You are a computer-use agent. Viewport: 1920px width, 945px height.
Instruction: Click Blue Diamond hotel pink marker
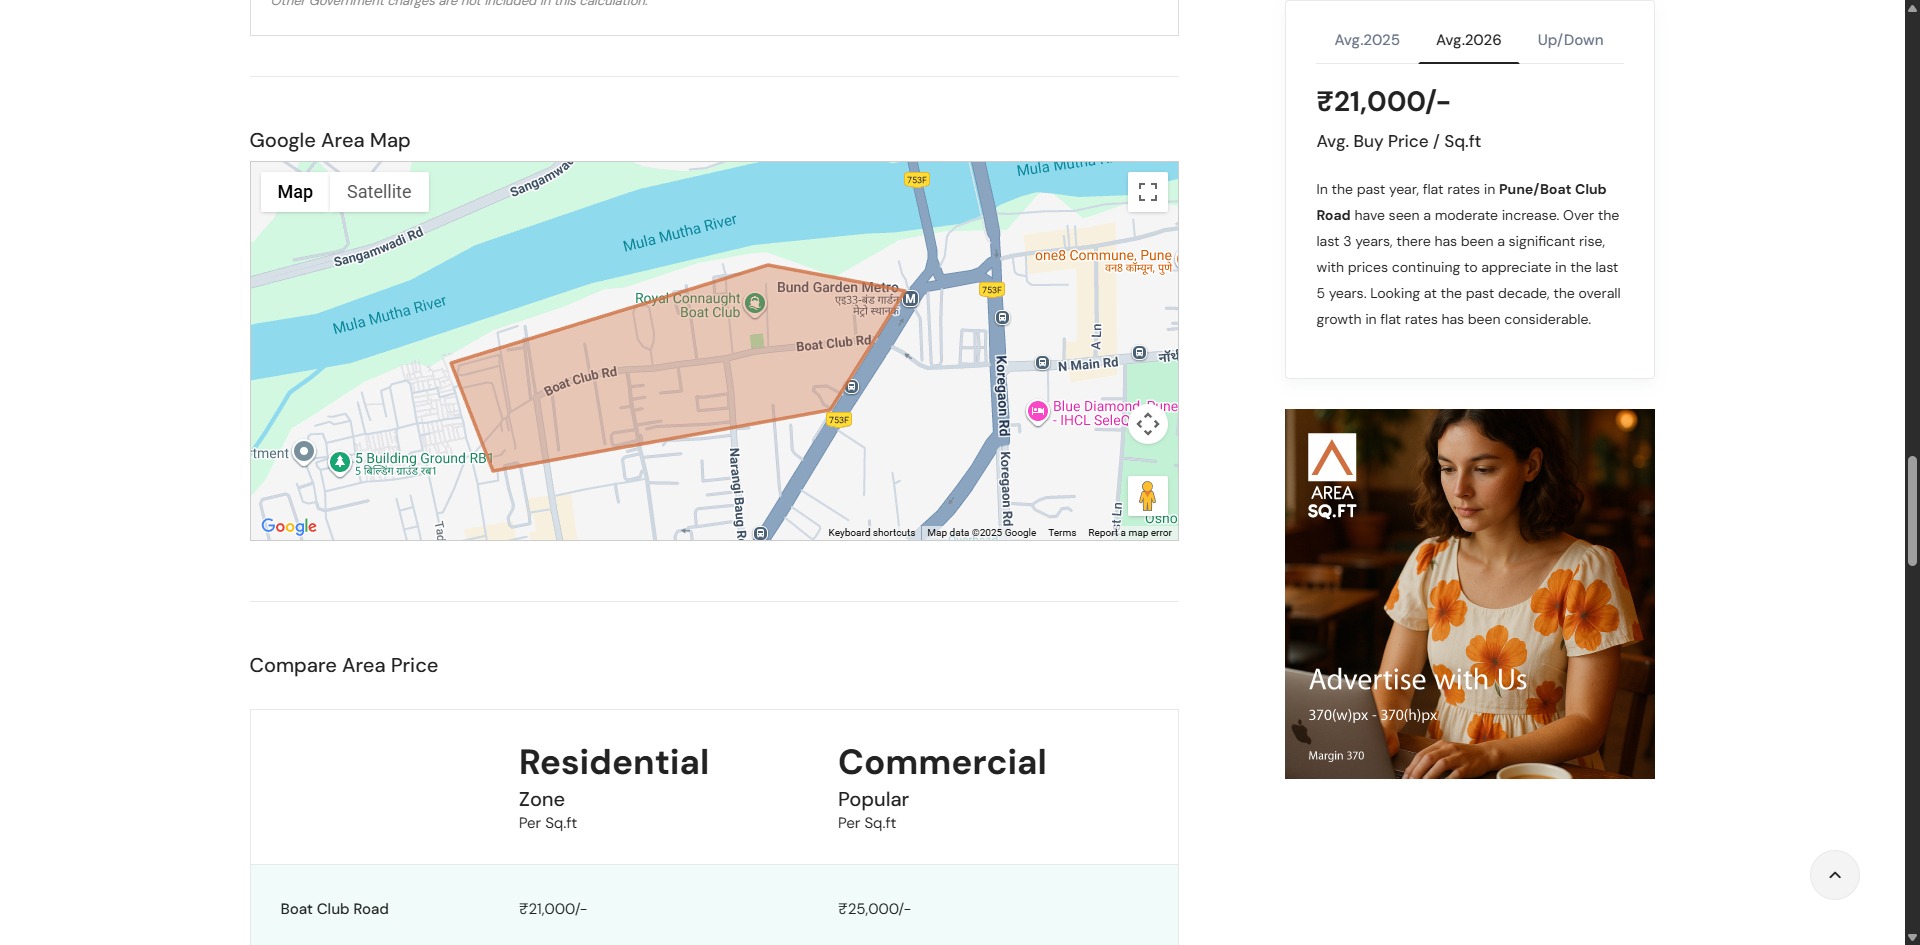click(x=1038, y=411)
